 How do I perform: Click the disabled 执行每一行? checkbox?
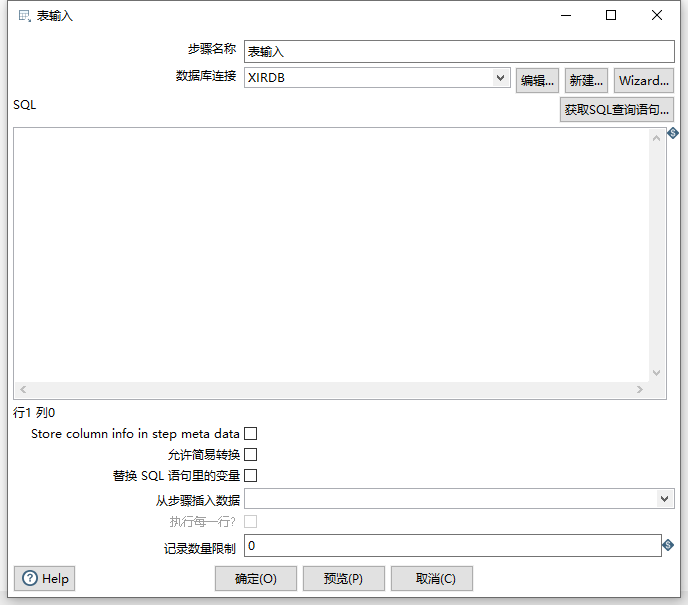(251, 522)
